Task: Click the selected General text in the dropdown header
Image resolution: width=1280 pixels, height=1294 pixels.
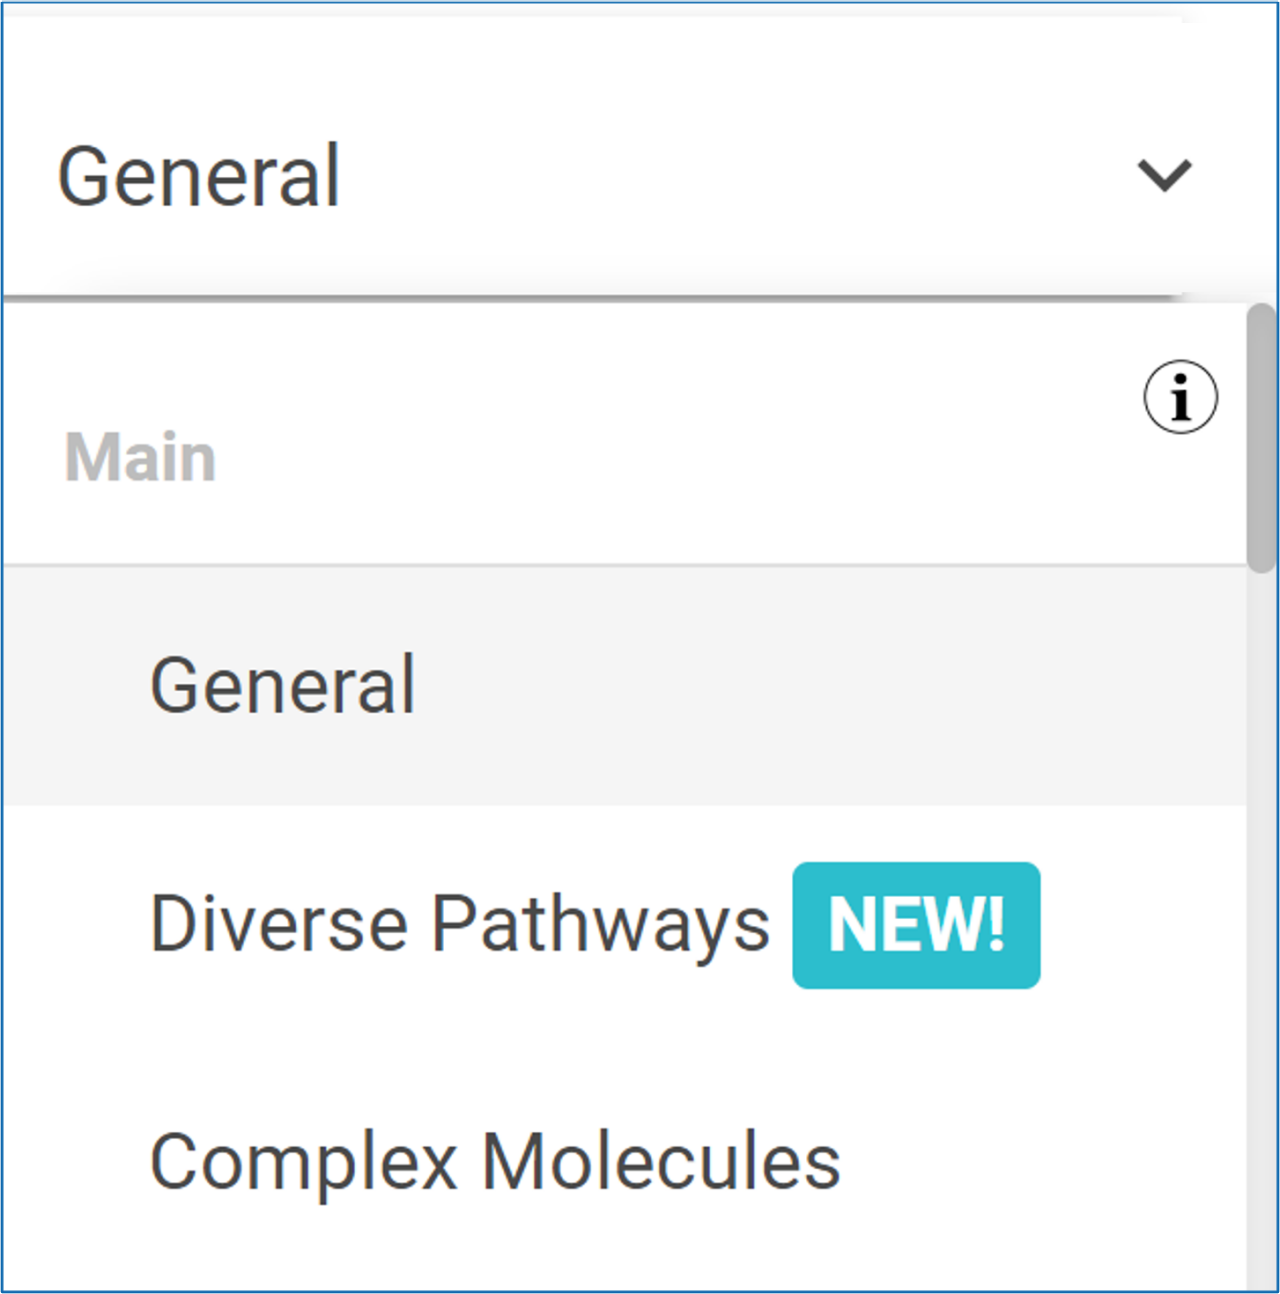Action: 199,176
